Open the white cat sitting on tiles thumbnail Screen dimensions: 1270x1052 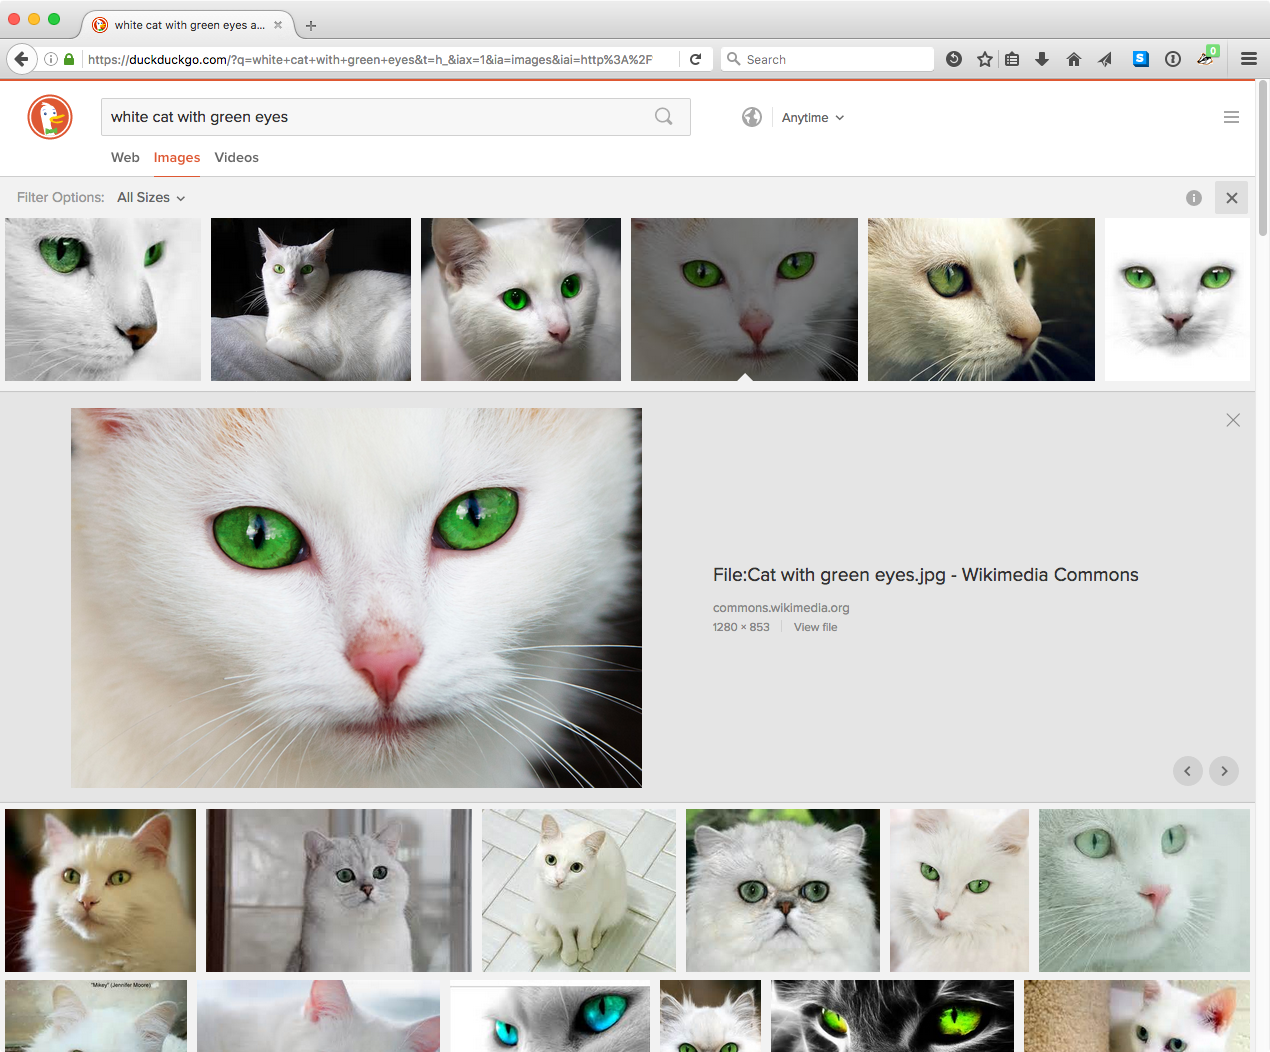(579, 890)
